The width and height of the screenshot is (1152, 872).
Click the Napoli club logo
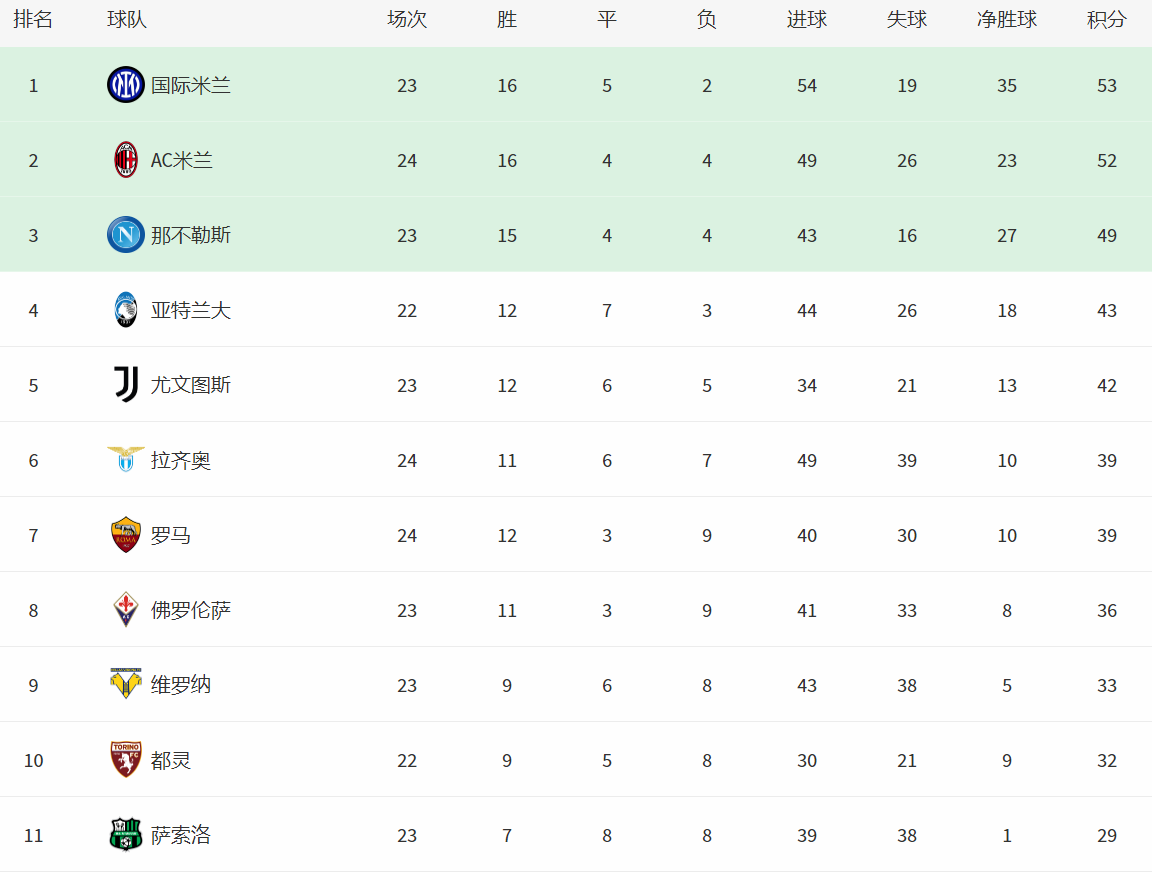(x=126, y=235)
